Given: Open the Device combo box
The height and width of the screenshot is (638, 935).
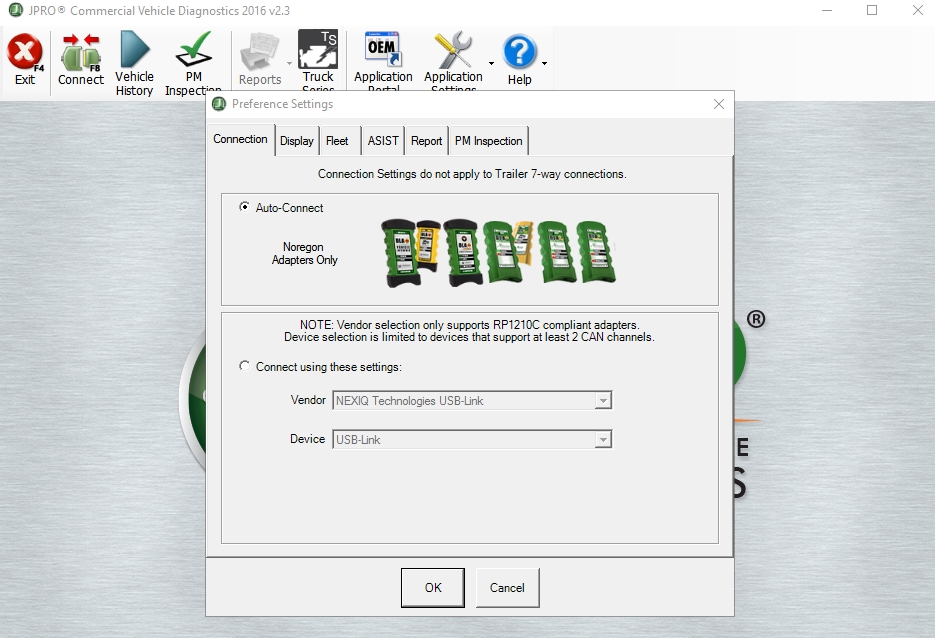Looking at the screenshot, I should click(472, 439).
